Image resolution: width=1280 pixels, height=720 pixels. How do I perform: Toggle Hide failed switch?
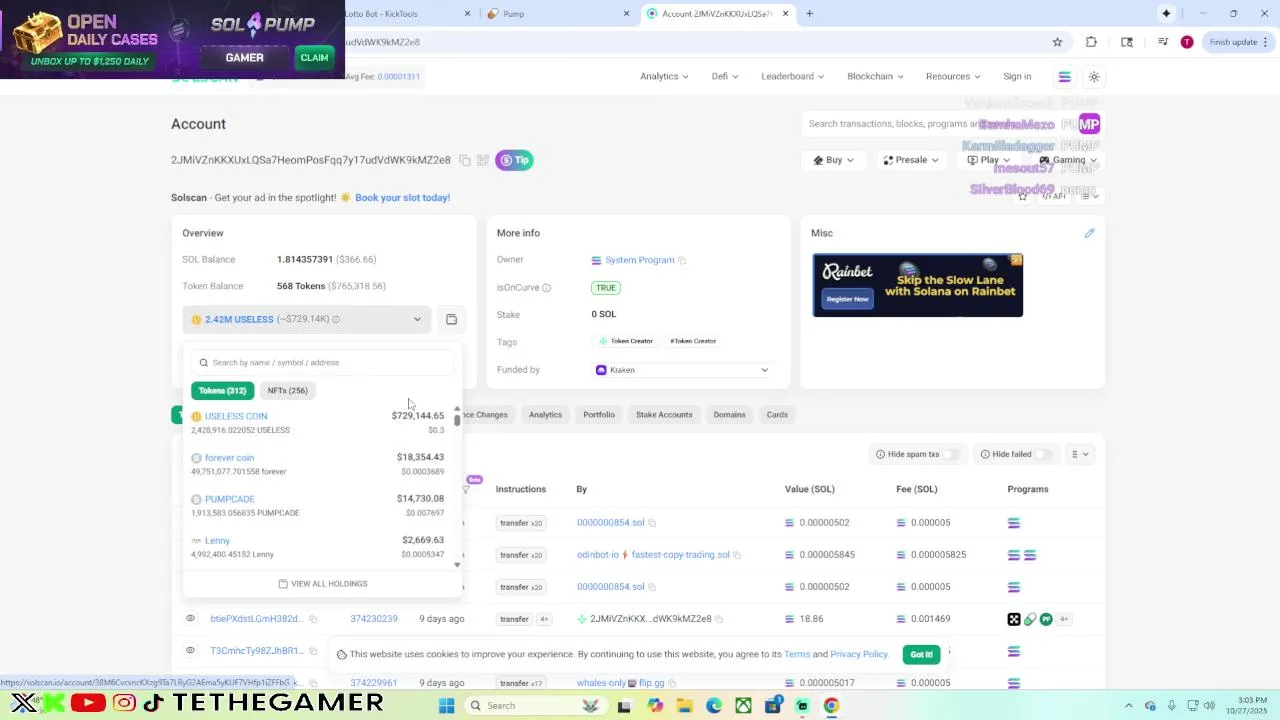pyautogui.click(x=1043, y=454)
